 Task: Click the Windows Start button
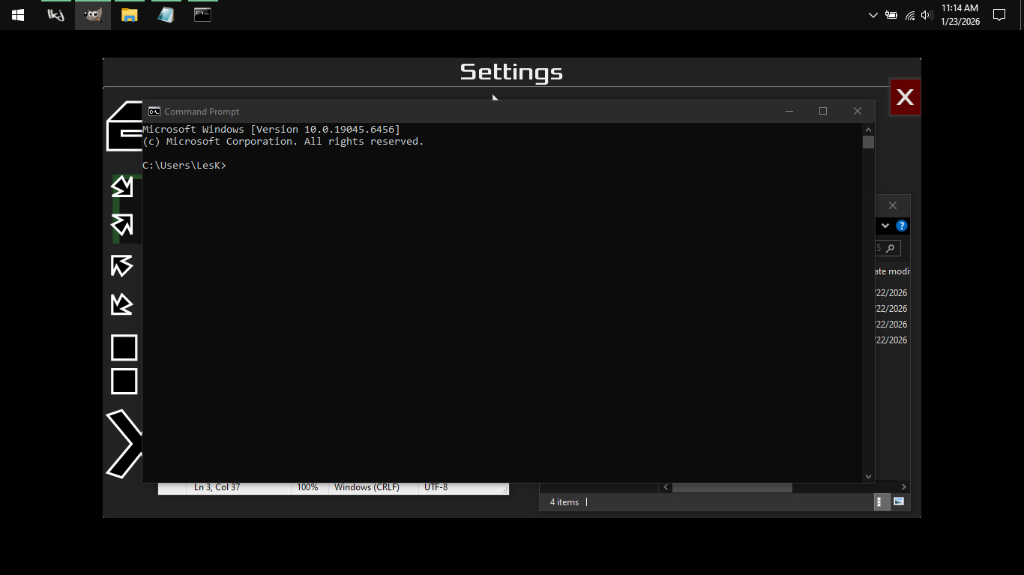pyautogui.click(x=18, y=15)
